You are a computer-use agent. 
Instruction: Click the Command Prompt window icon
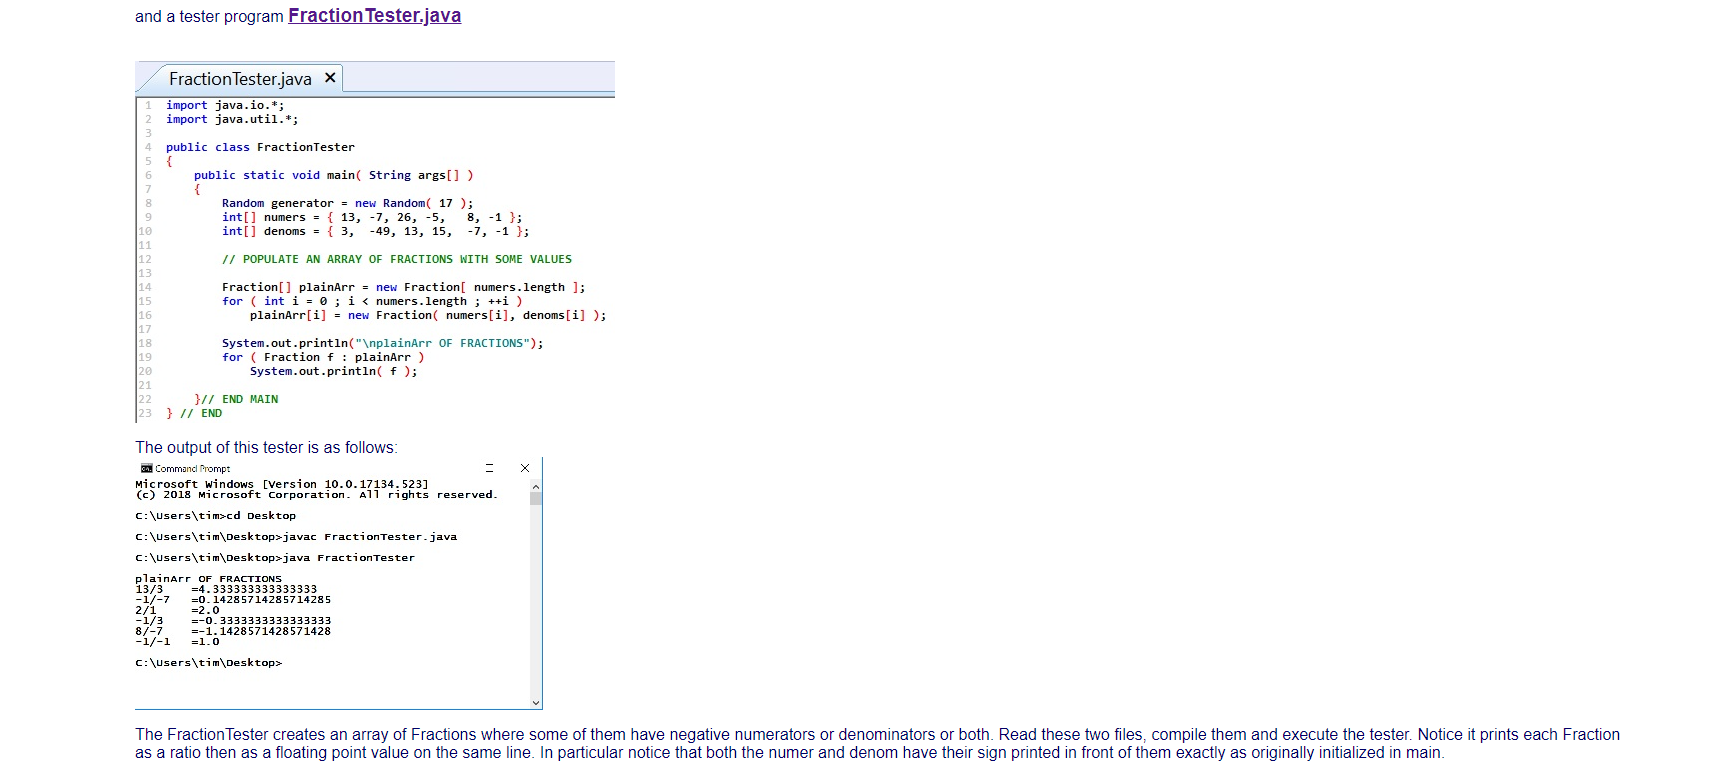click(146, 468)
